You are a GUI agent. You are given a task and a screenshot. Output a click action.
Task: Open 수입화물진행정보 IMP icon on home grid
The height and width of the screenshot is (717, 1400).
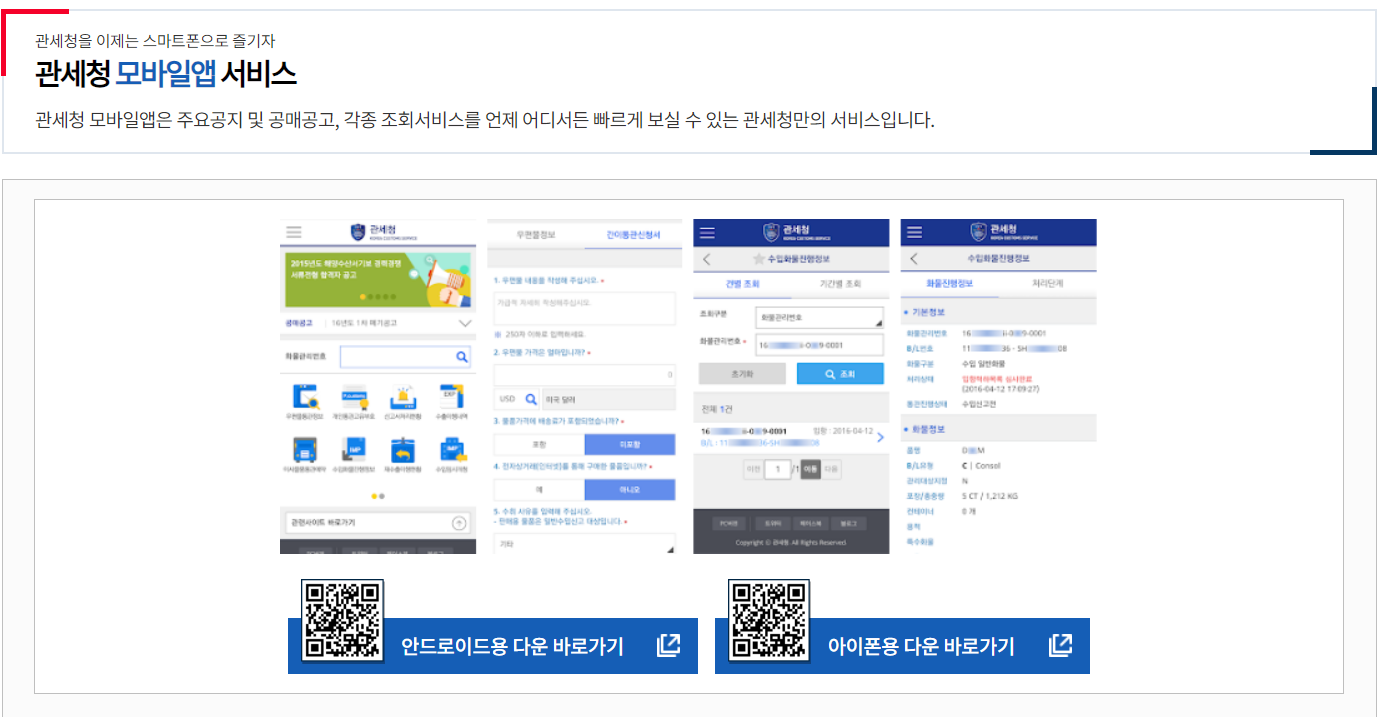click(x=354, y=449)
